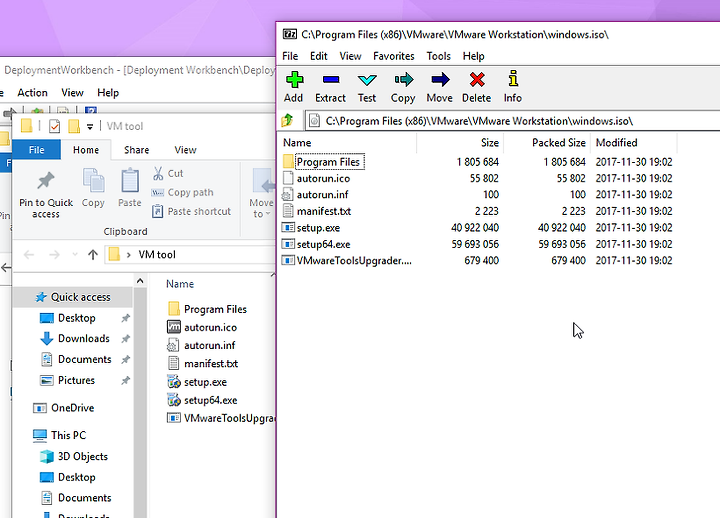
Task: Open the File tab in Explorer ribbon
Action: click(36, 150)
